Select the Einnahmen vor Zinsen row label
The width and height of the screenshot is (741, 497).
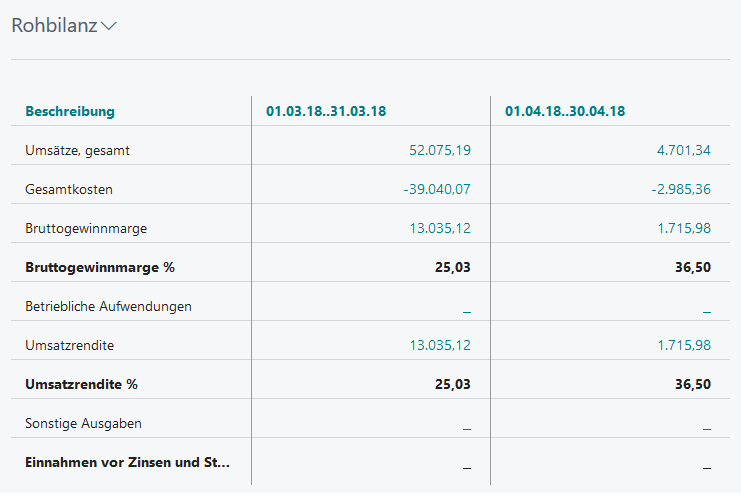[x=127, y=463]
